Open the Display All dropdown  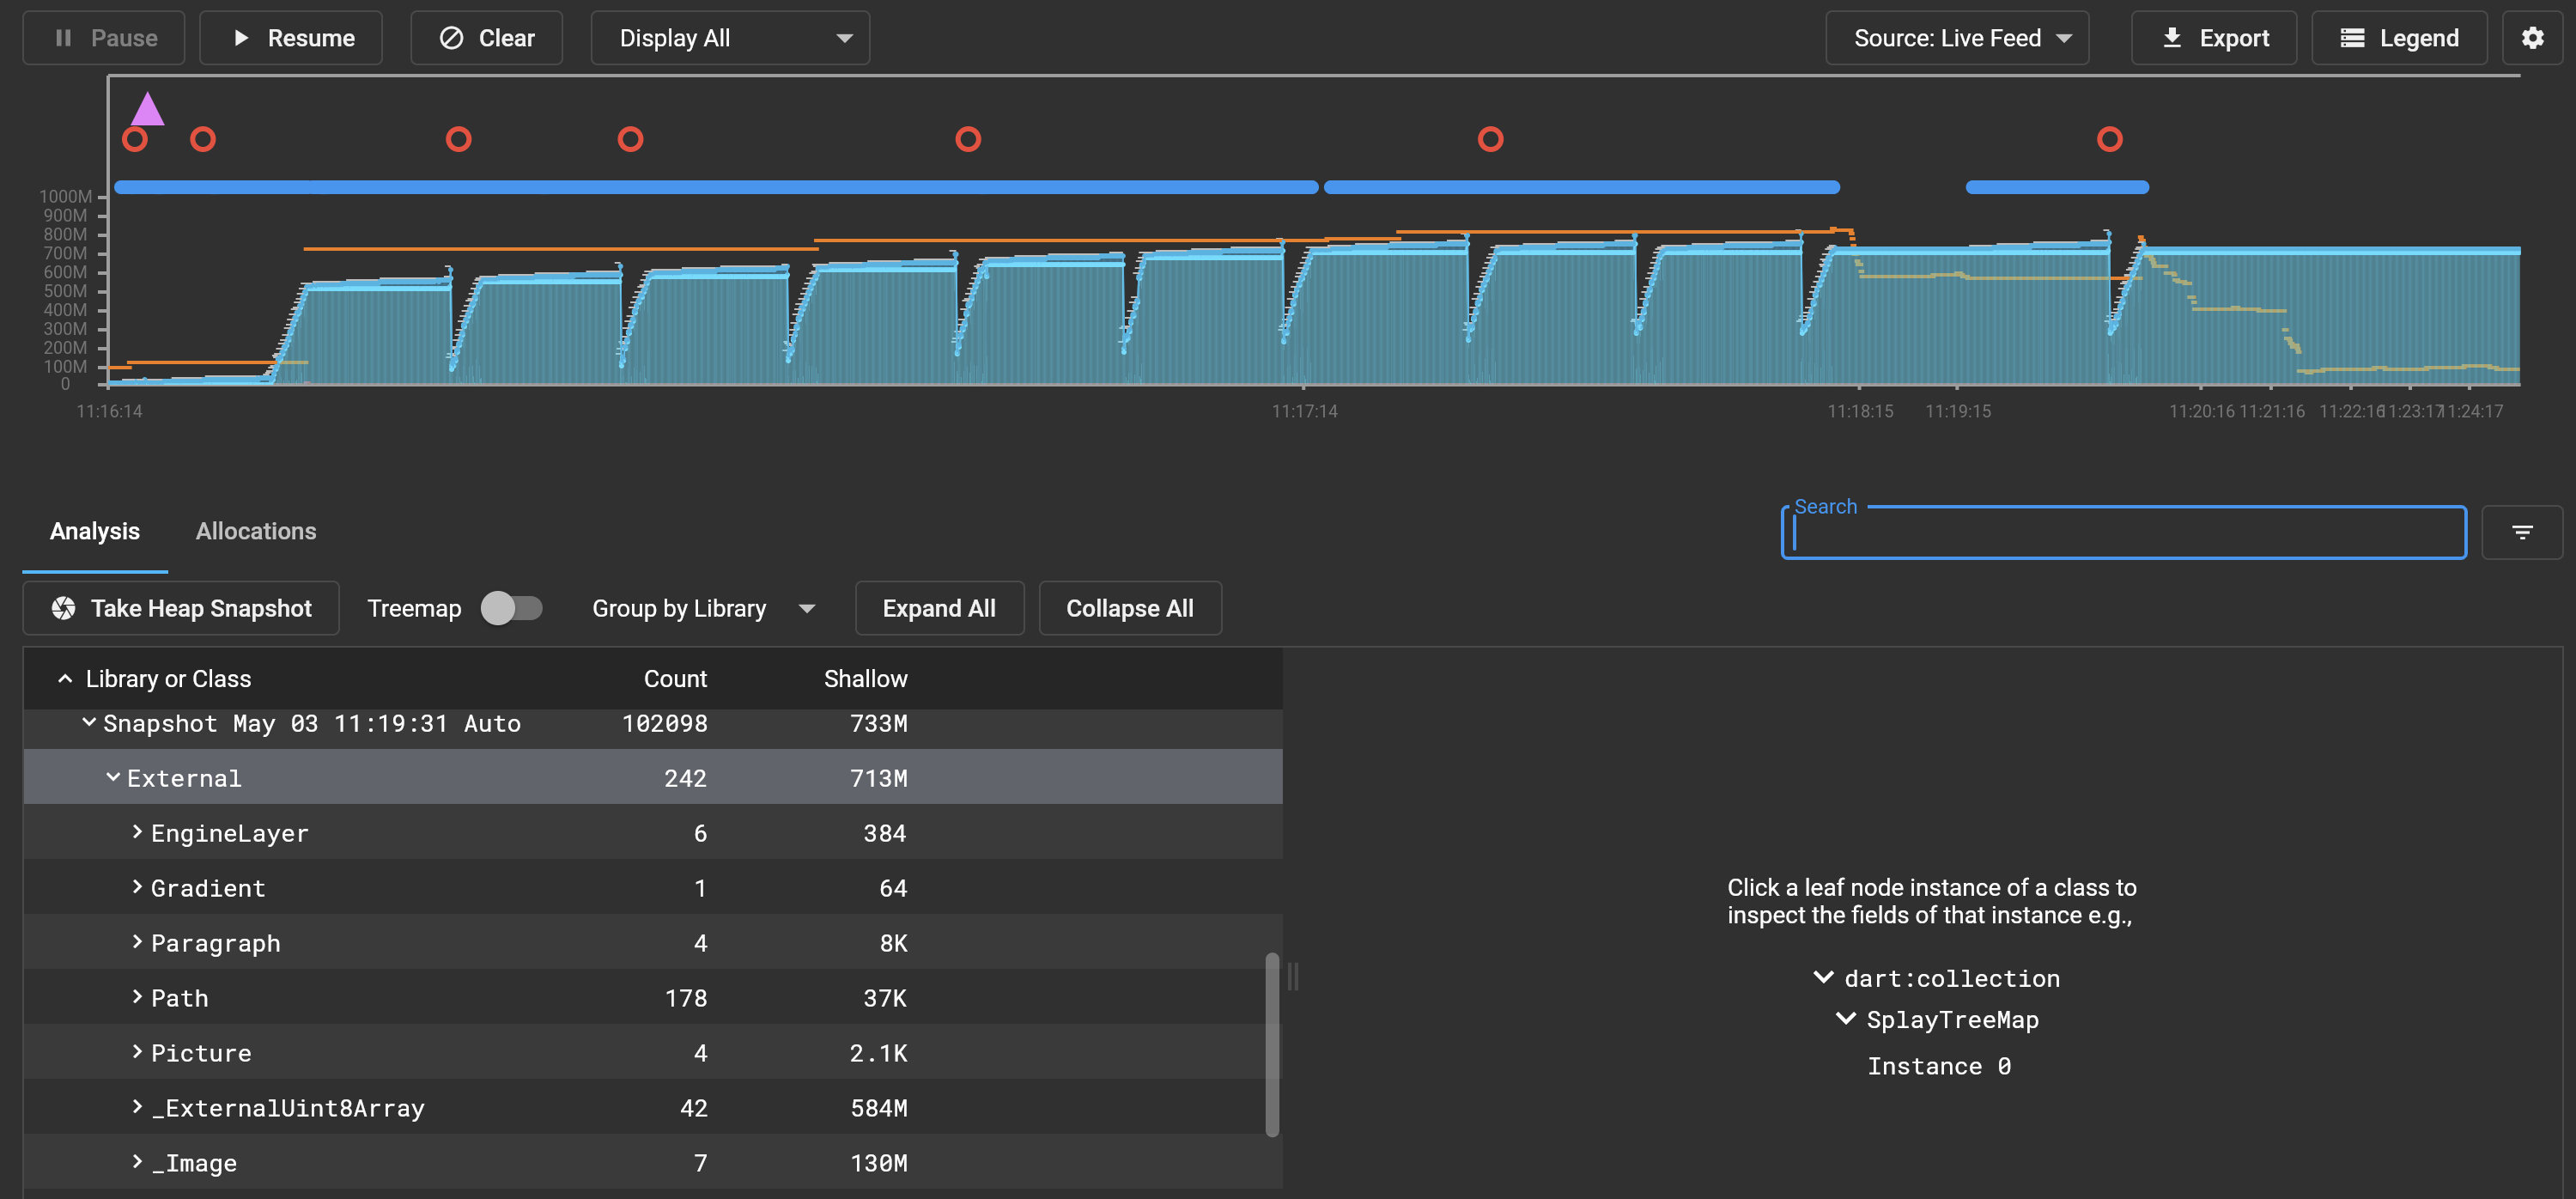click(729, 37)
